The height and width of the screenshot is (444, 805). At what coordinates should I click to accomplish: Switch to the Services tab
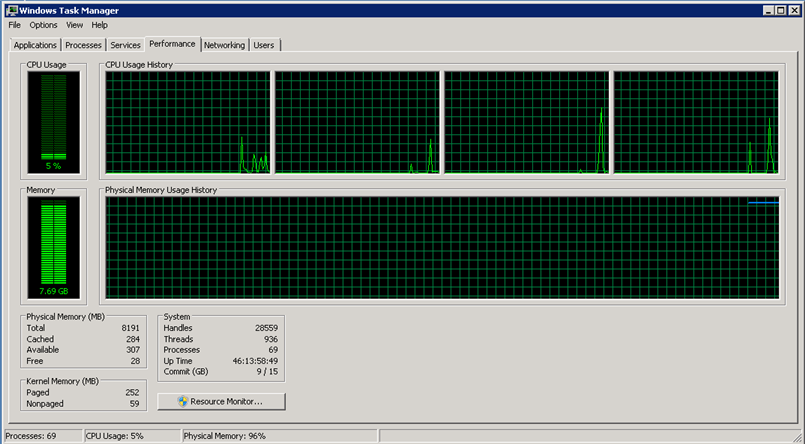point(125,45)
